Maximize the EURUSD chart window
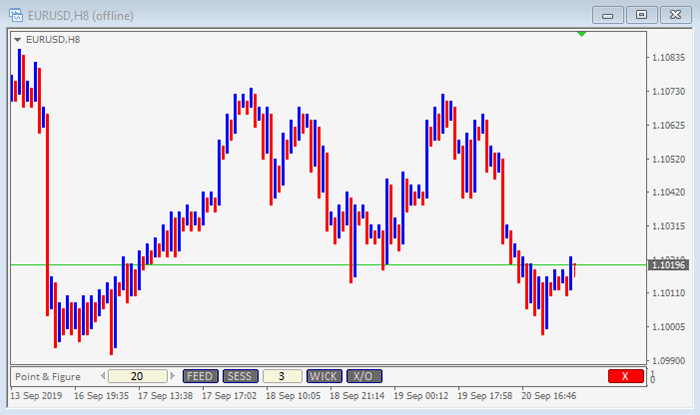The width and height of the screenshot is (700, 415). tap(641, 15)
